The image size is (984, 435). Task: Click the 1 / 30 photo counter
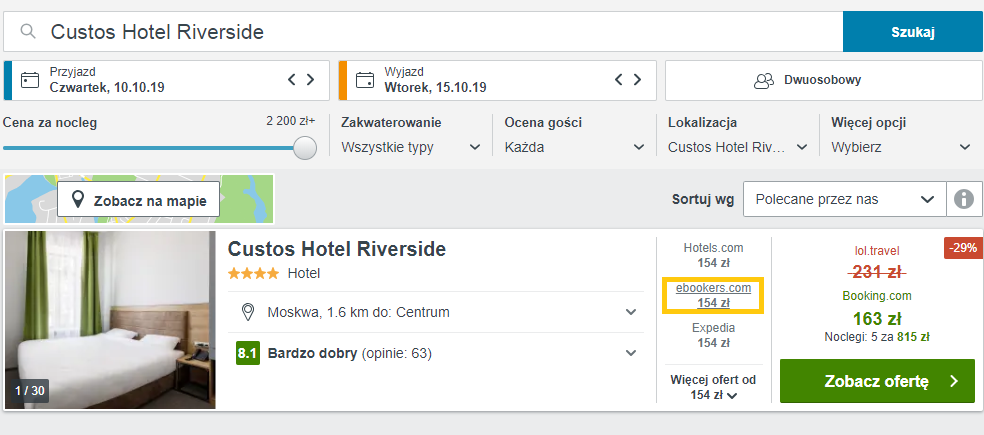pos(29,390)
